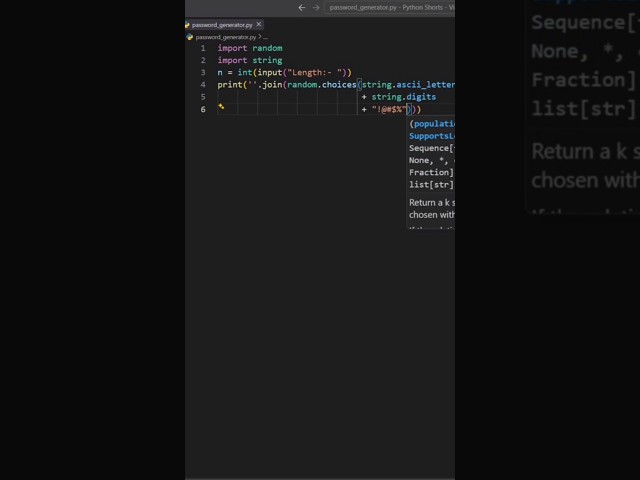Viewport: 640px width, 480px height.
Task: Click the Python file icon in breadcrumb
Action: [x=190, y=37]
